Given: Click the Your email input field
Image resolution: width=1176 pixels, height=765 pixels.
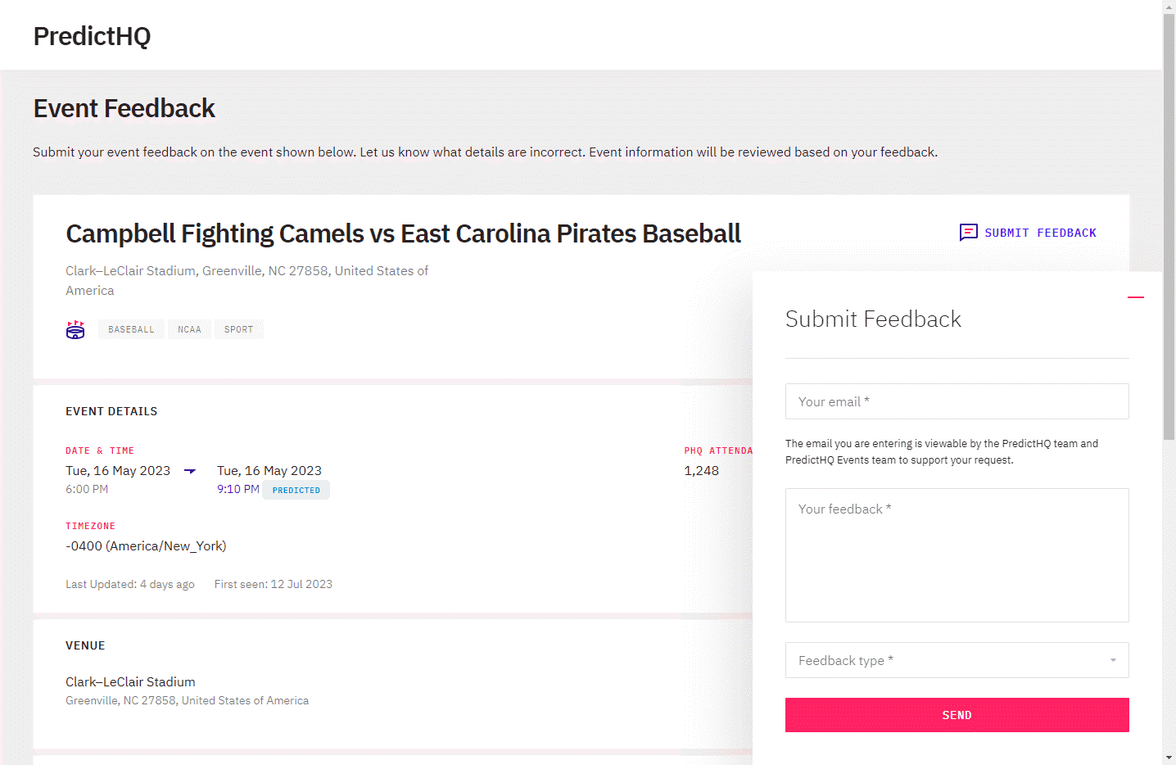Looking at the screenshot, I should point(957,401).
